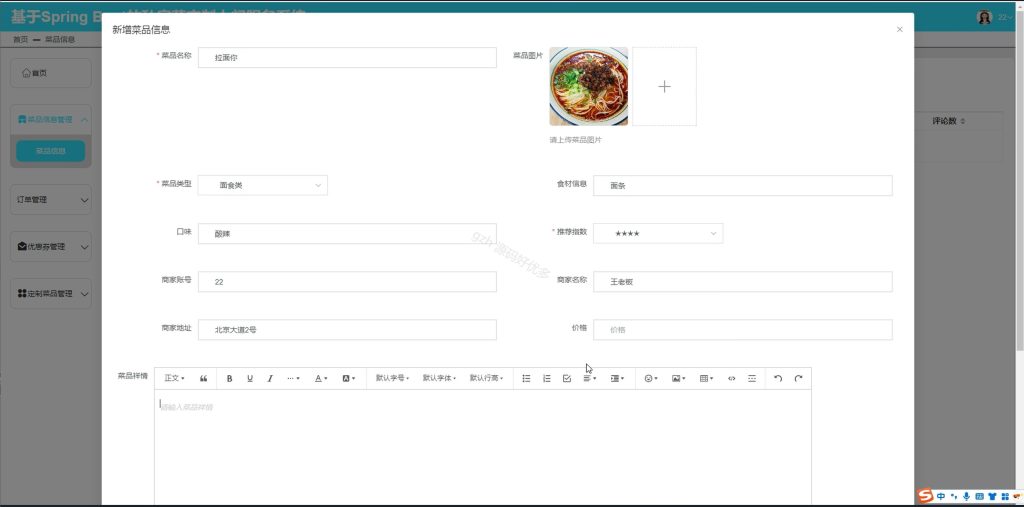This screenshot has height=507, width=1024.
Task: Toggle bold formatting in the editor
Action: pyautogui.click(x=229, y=378)
